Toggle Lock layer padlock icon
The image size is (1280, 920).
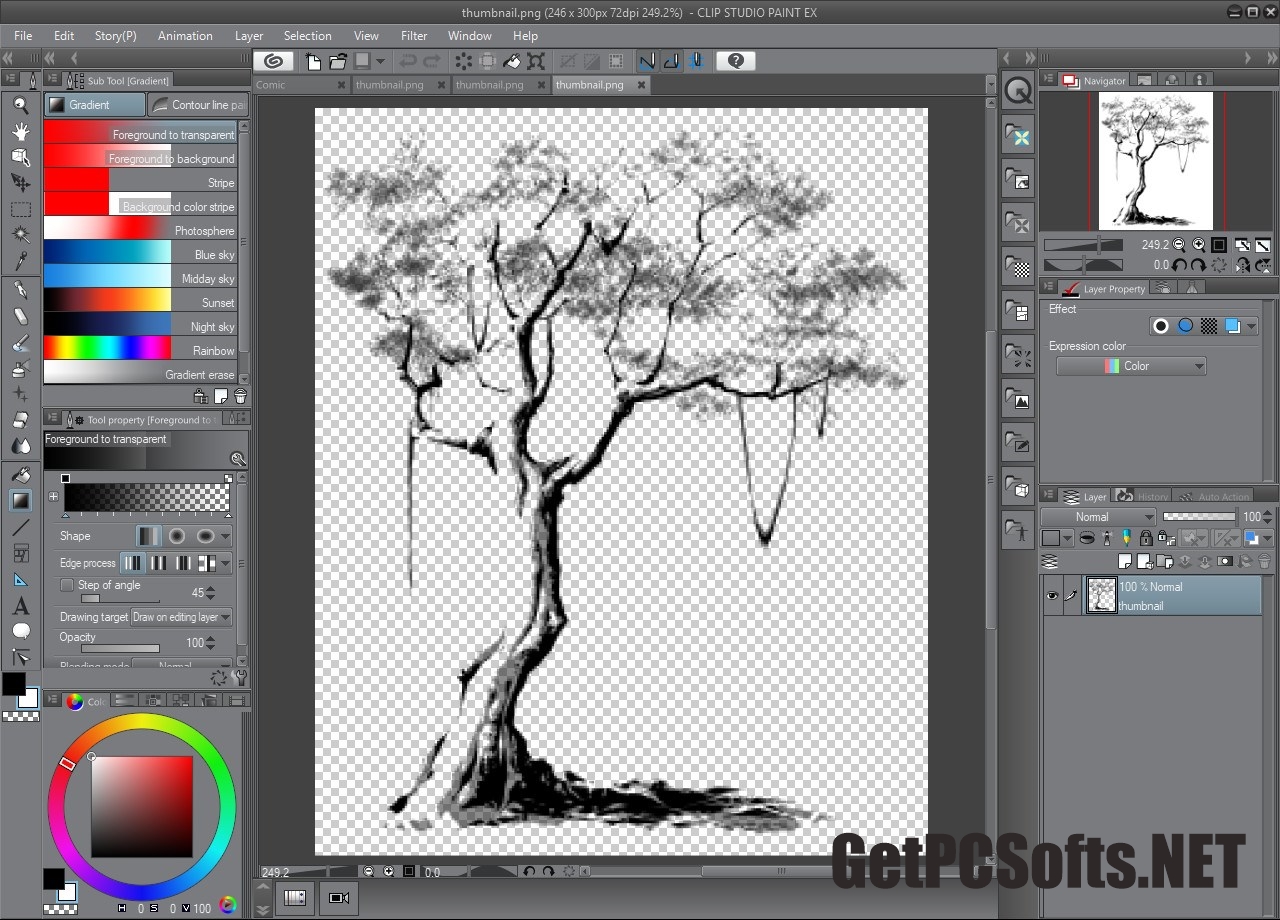pyautogui.click(x=1146, y=539)
